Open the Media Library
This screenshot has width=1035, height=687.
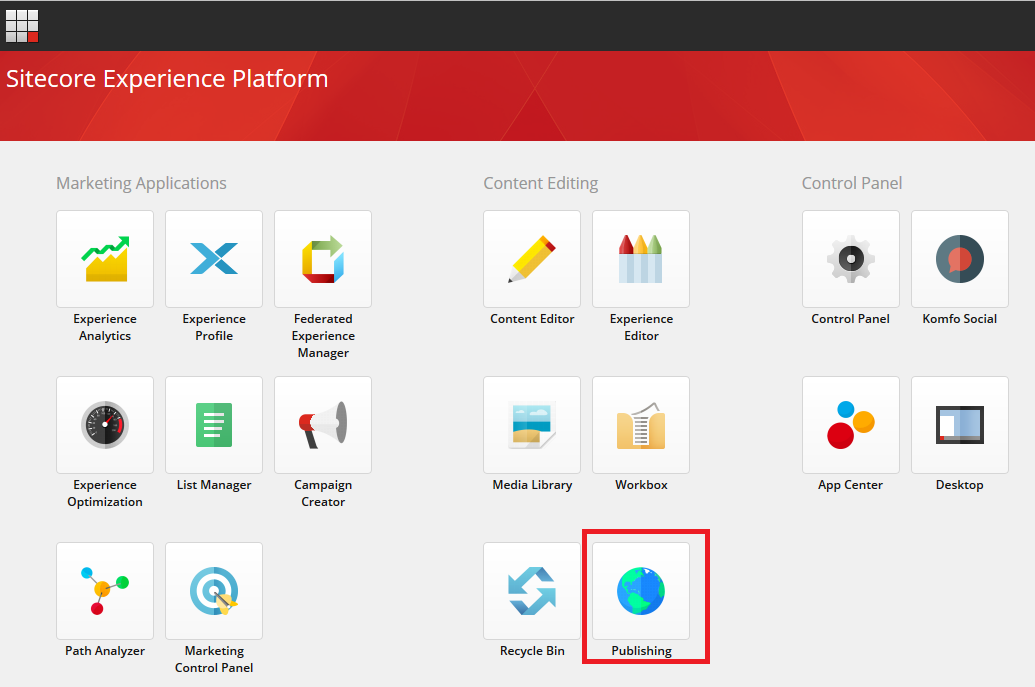pyautogui.click(x=532, y=425)
